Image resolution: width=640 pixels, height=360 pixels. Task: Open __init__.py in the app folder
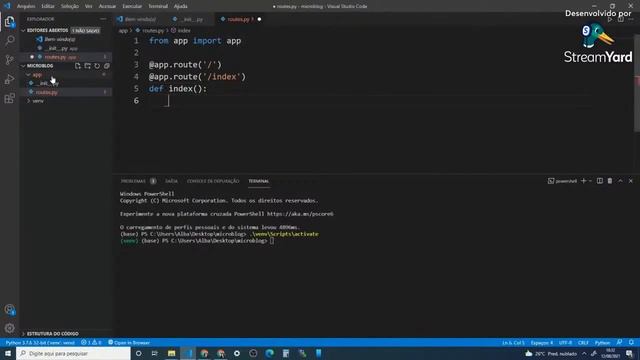[x=47, y=83]
